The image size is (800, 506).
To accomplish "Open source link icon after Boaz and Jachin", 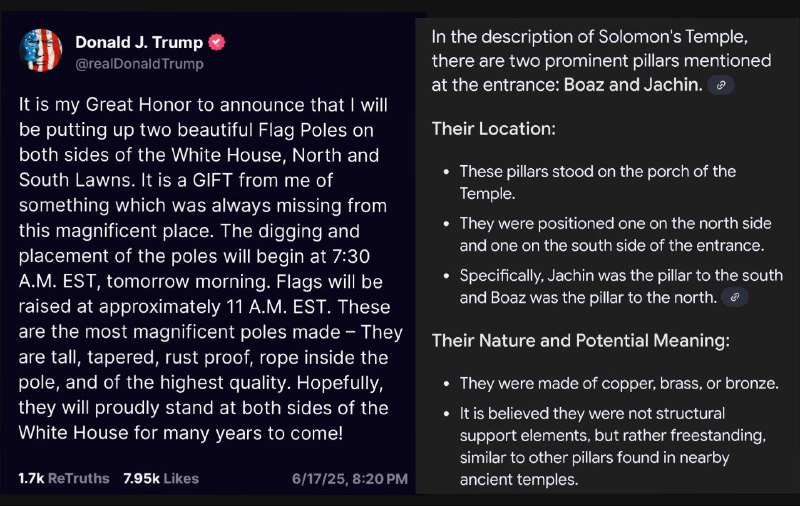I will [x=721, y=85].
